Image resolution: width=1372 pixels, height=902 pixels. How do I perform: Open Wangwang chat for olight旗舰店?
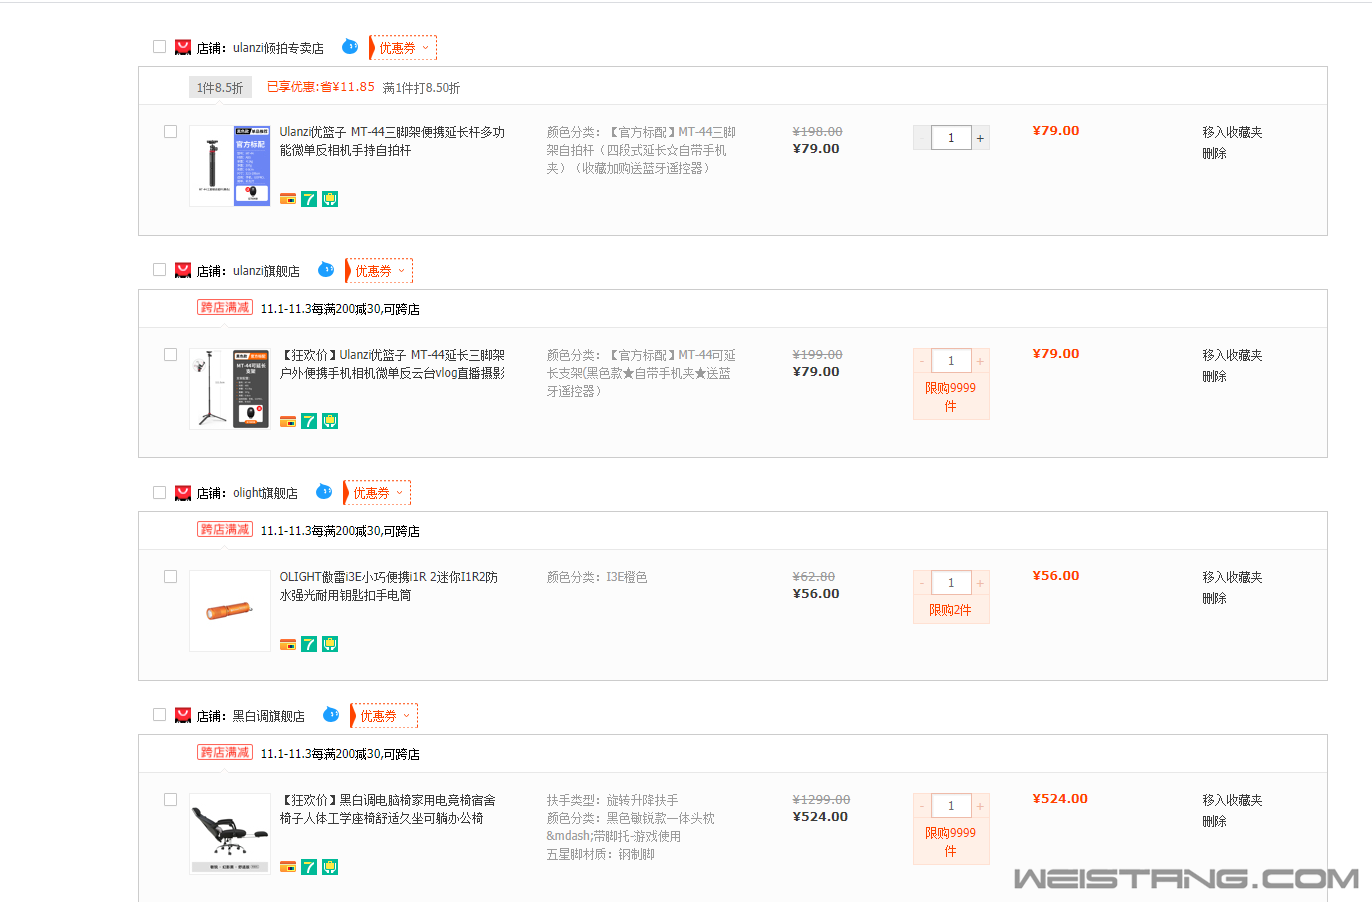pos(324,491)
